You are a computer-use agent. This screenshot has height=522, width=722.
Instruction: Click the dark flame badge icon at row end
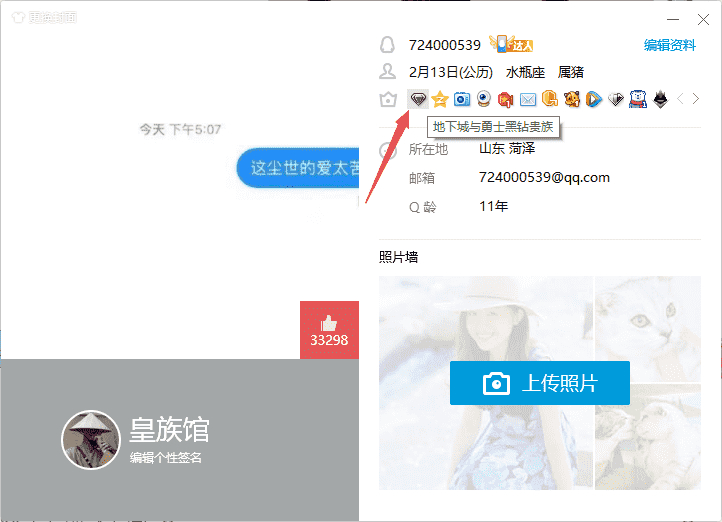660,99
